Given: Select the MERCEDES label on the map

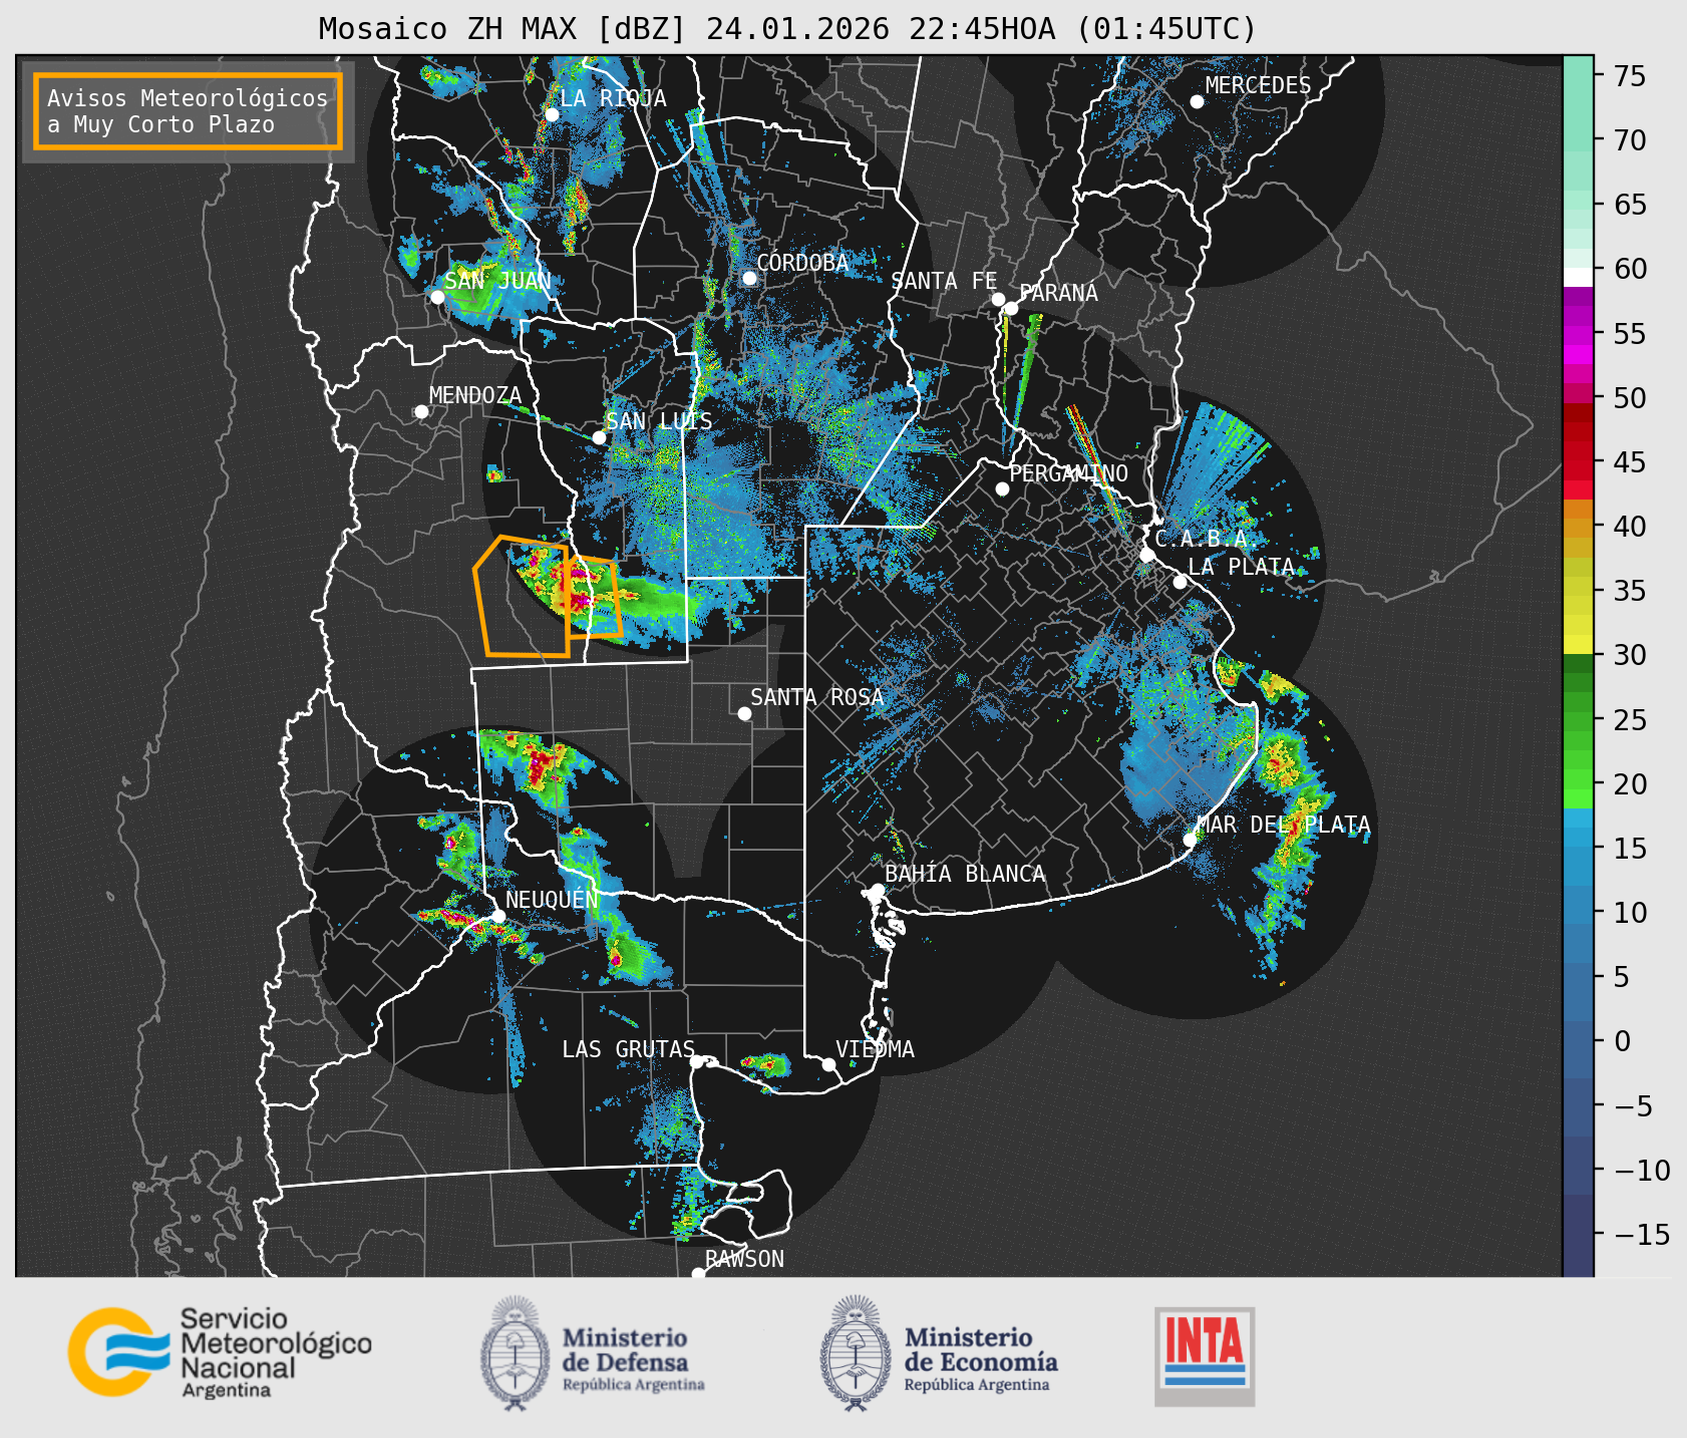Looking at the screenshot, I should [x=1257, y=86].
